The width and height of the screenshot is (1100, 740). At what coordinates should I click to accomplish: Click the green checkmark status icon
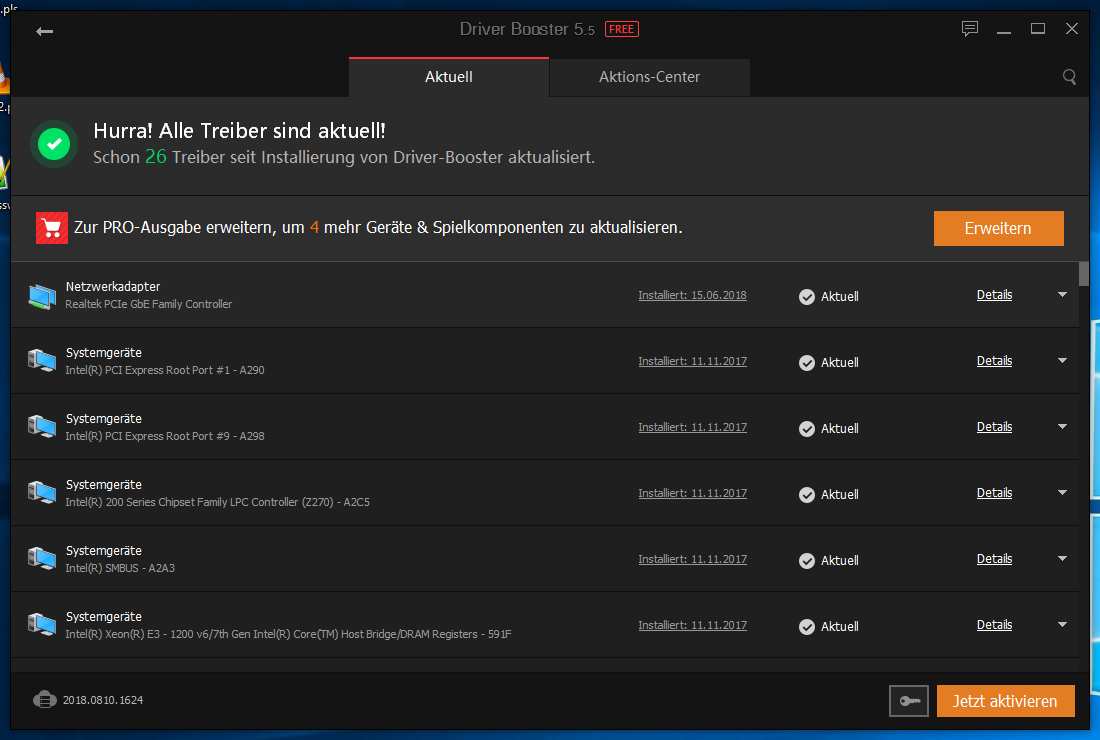54,144
